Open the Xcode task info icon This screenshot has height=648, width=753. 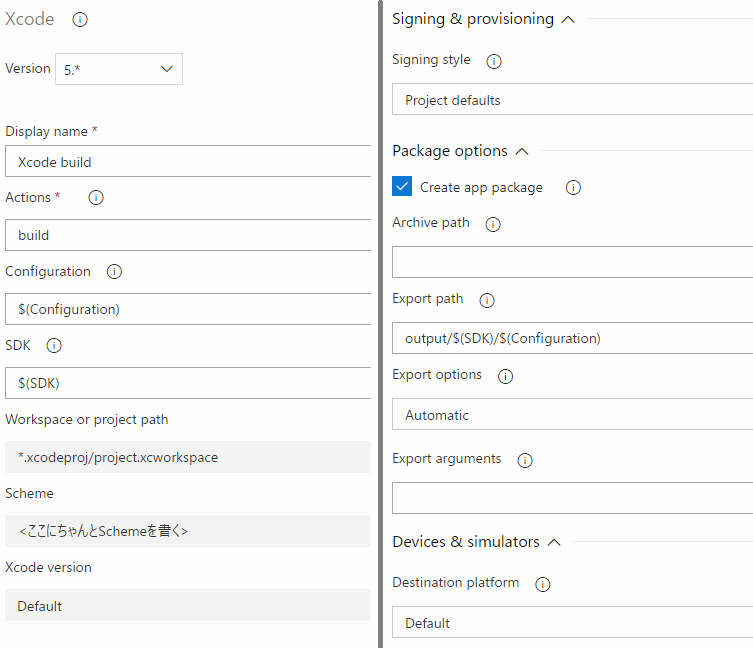tap(80, 20)
